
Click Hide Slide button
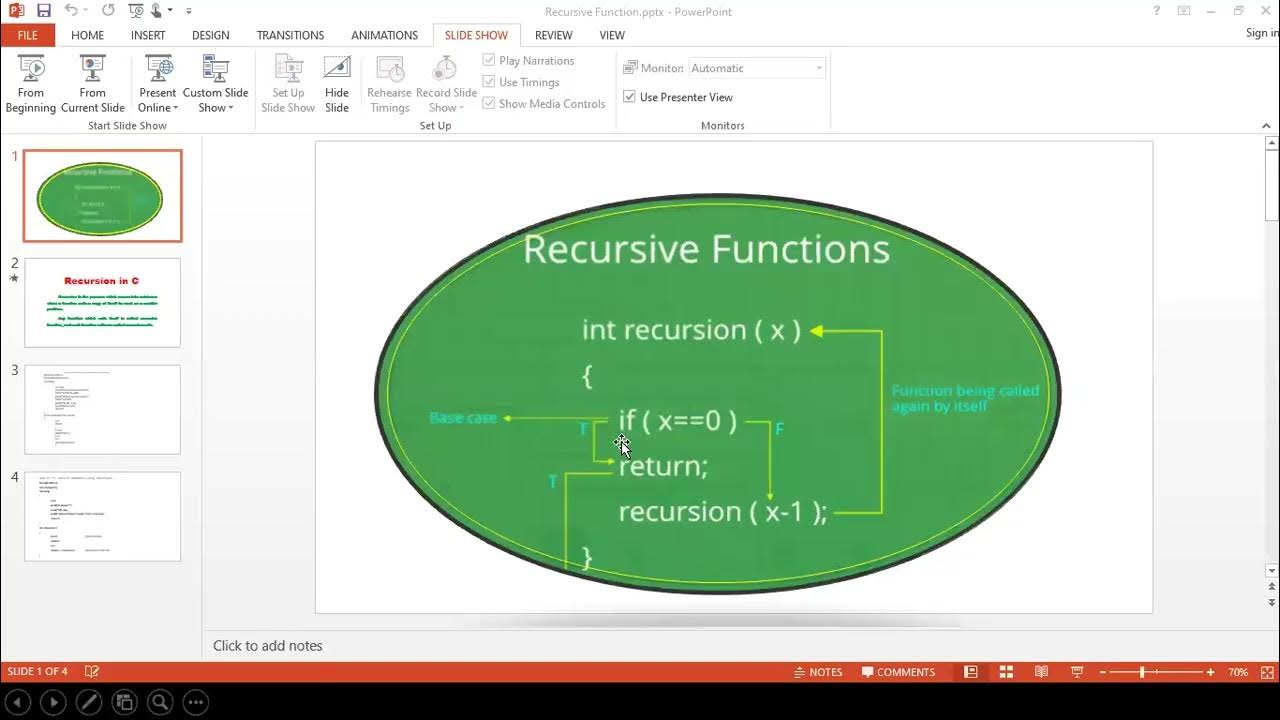[x=337, y=84]
